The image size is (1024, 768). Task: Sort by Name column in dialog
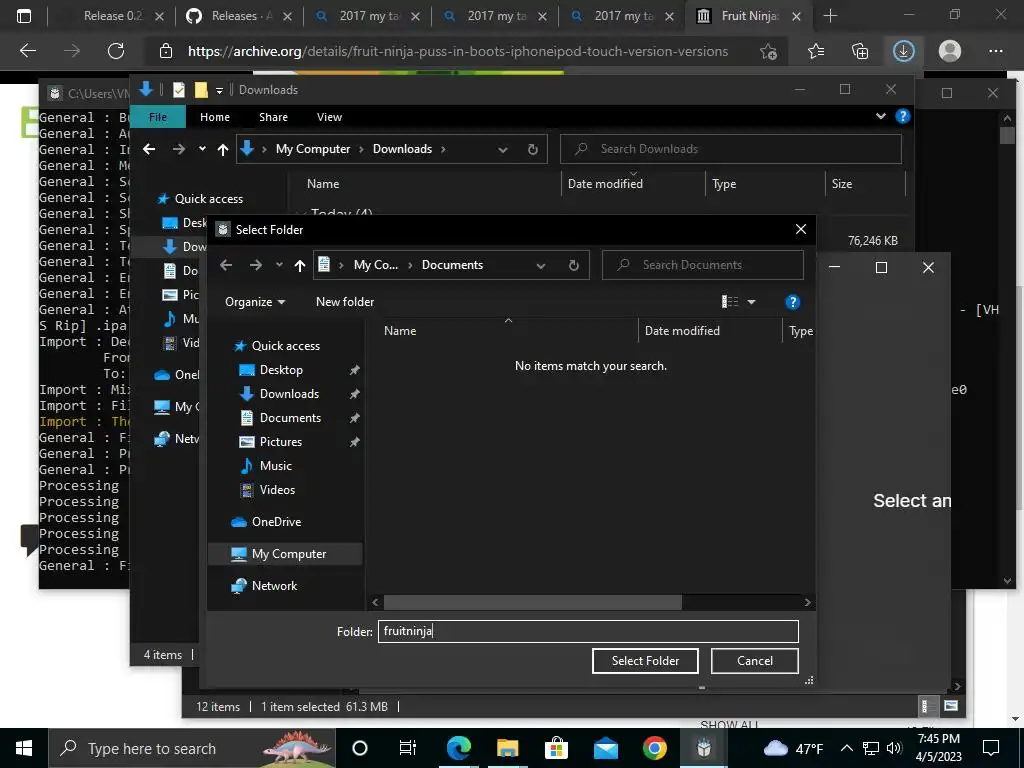pos(400,330)
